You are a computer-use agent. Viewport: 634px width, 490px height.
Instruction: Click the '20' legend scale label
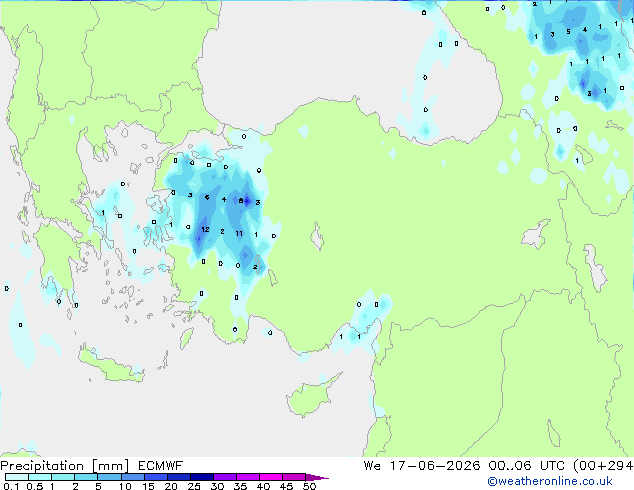coord(171,486)
